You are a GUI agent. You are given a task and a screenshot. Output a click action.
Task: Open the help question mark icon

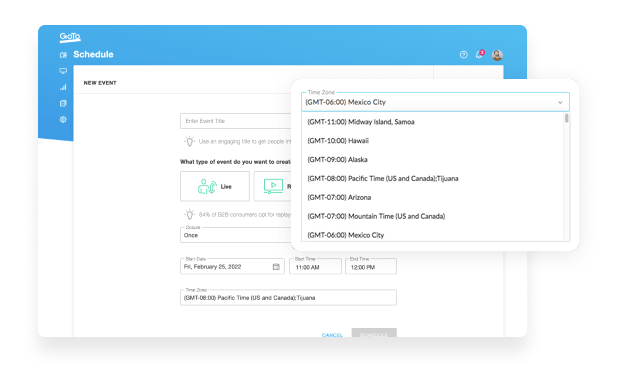(464, 55)
